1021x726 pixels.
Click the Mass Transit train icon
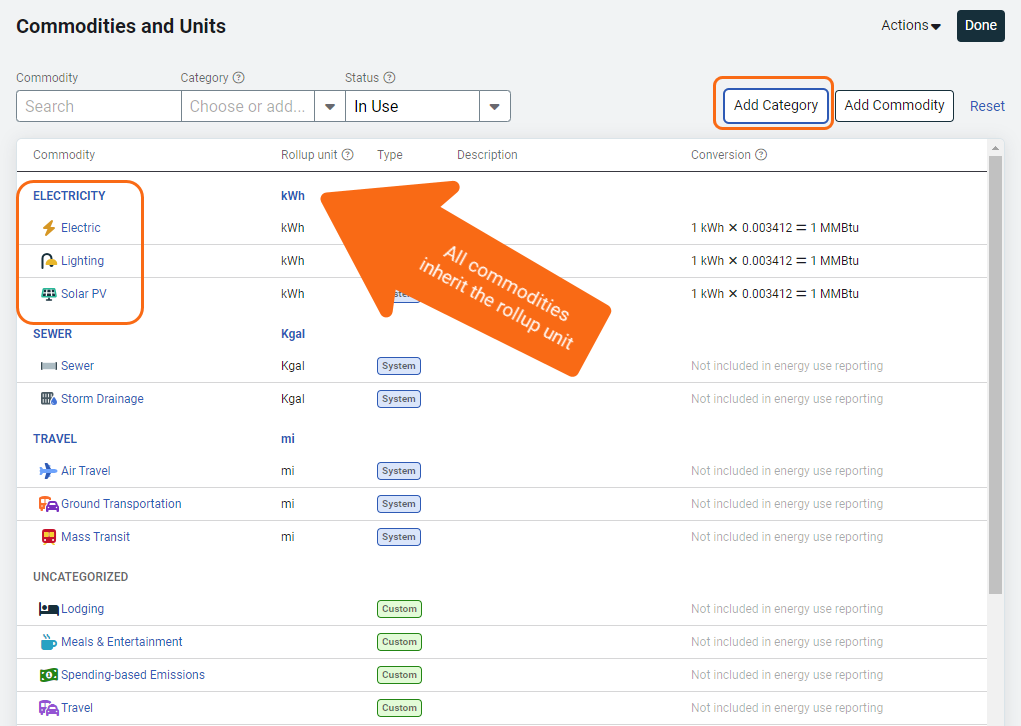49,537
